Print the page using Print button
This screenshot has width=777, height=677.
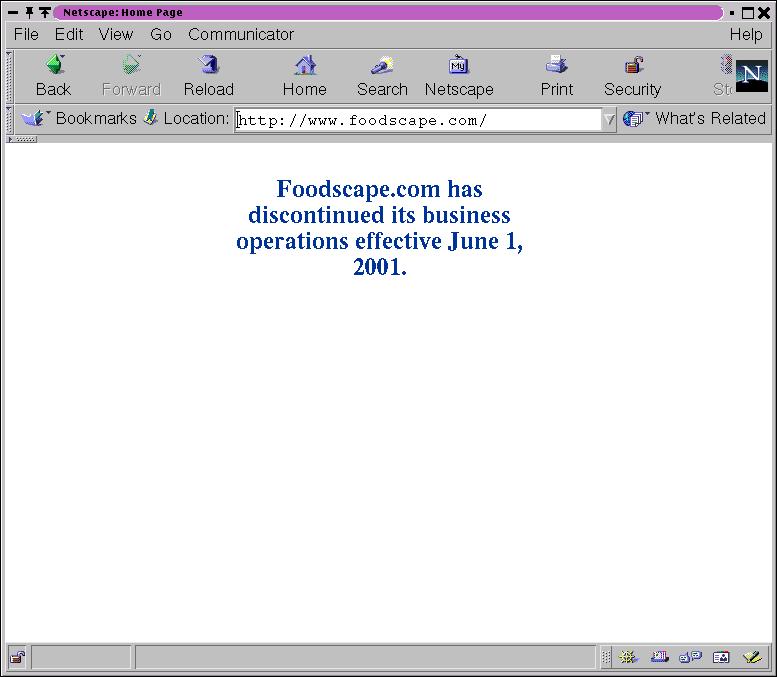coord(556,76)
